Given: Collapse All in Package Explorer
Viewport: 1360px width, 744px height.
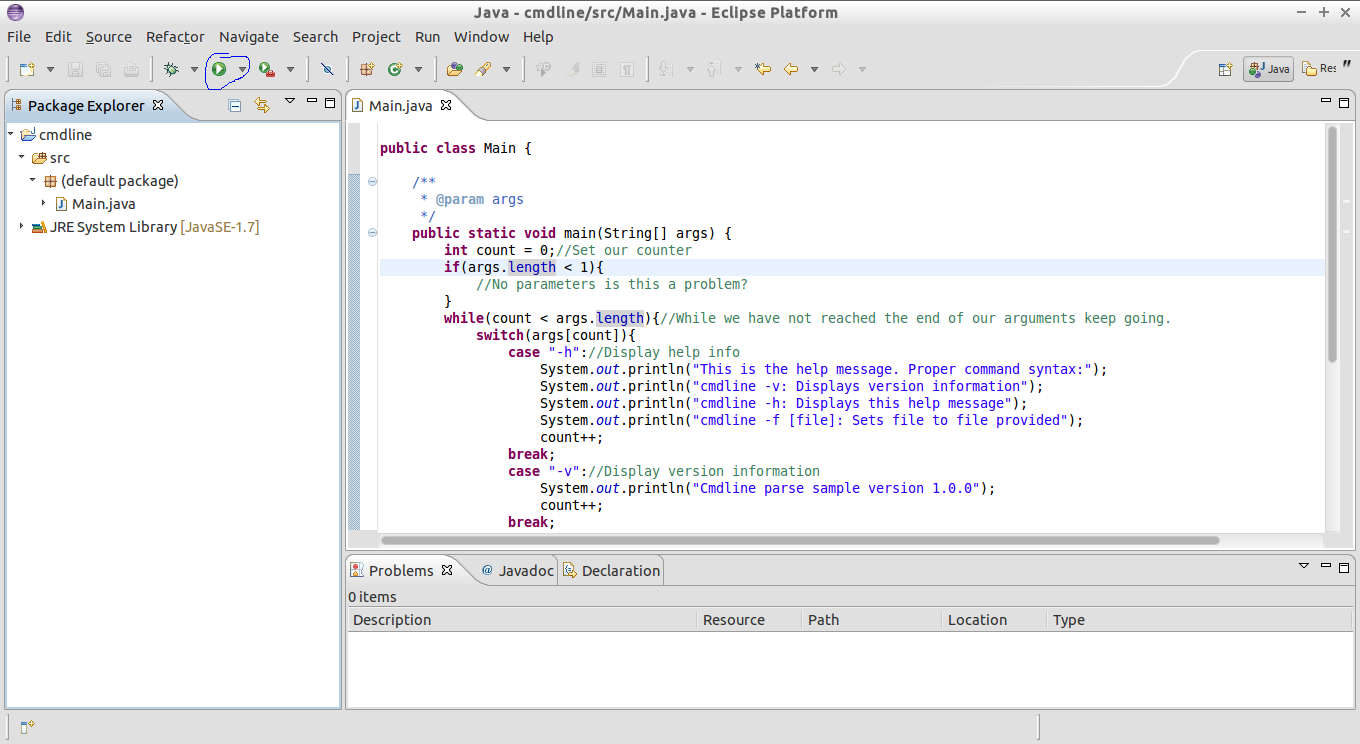Looking at the screenshot, I should click(x=235, y=105).
